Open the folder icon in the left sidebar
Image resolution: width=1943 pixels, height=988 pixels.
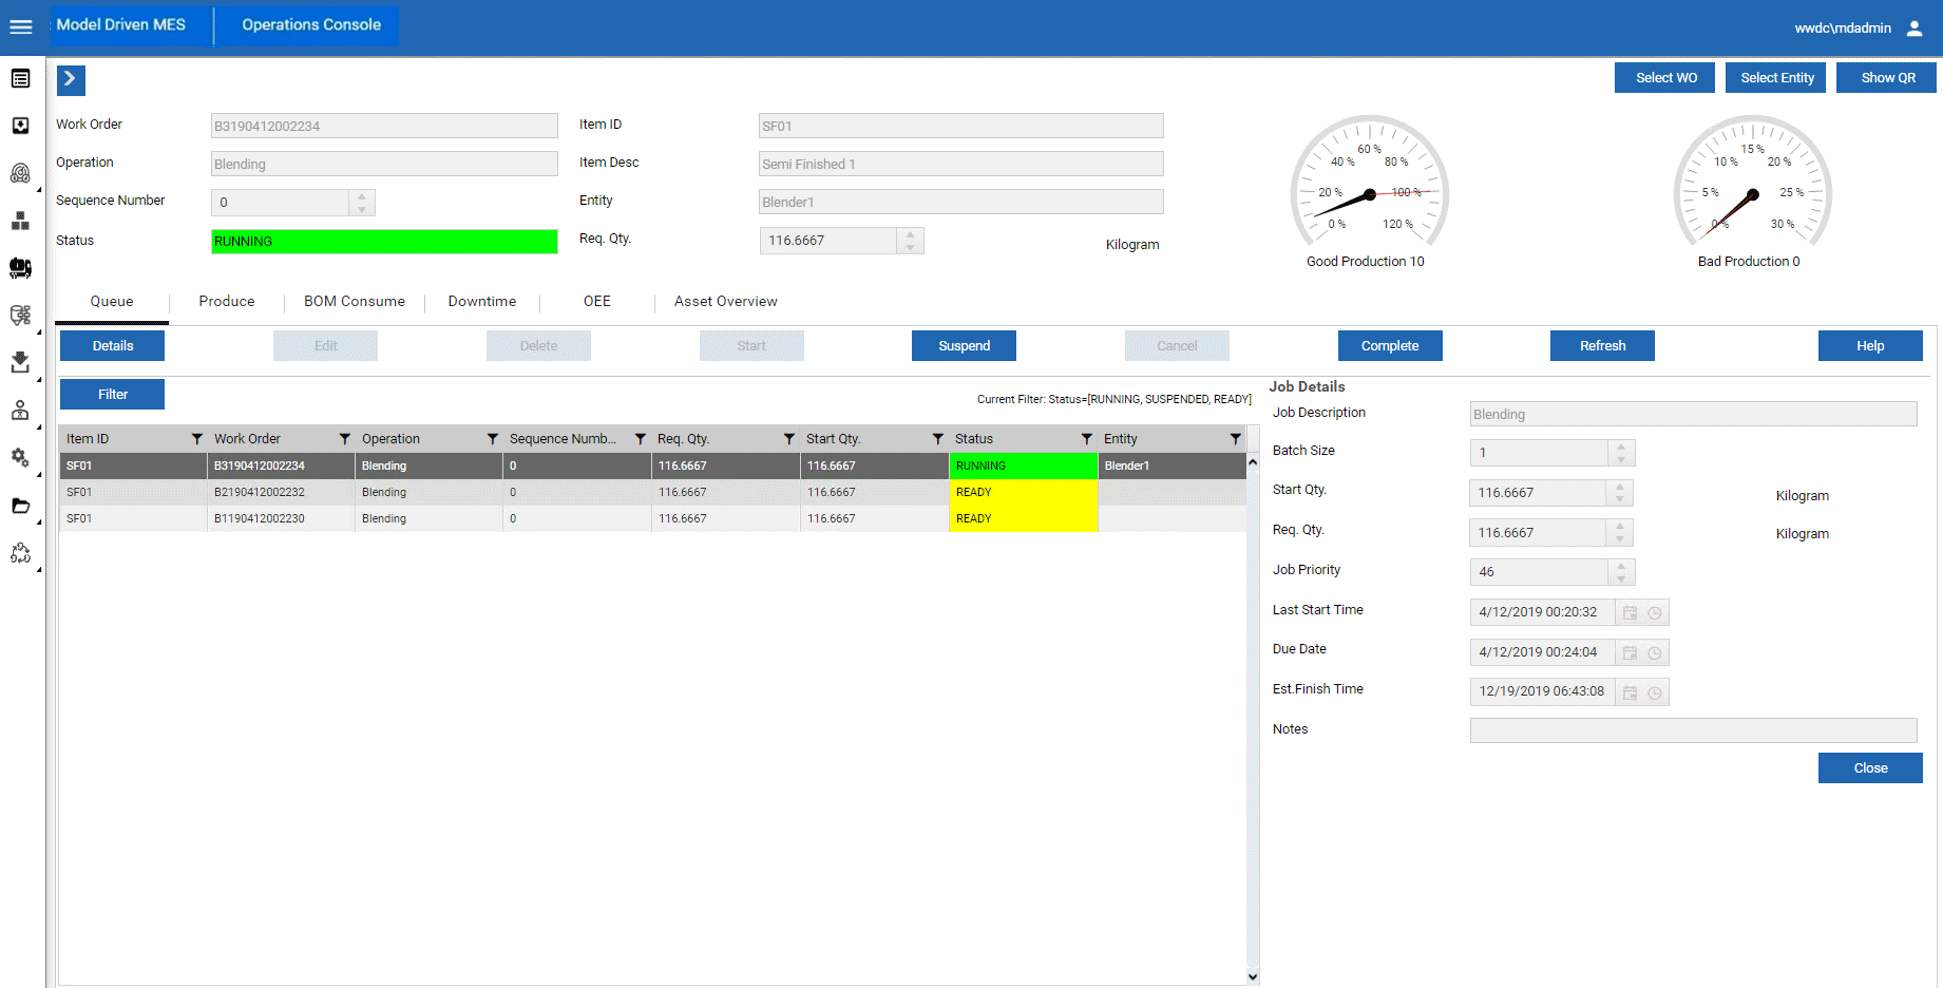pos(21,506)
